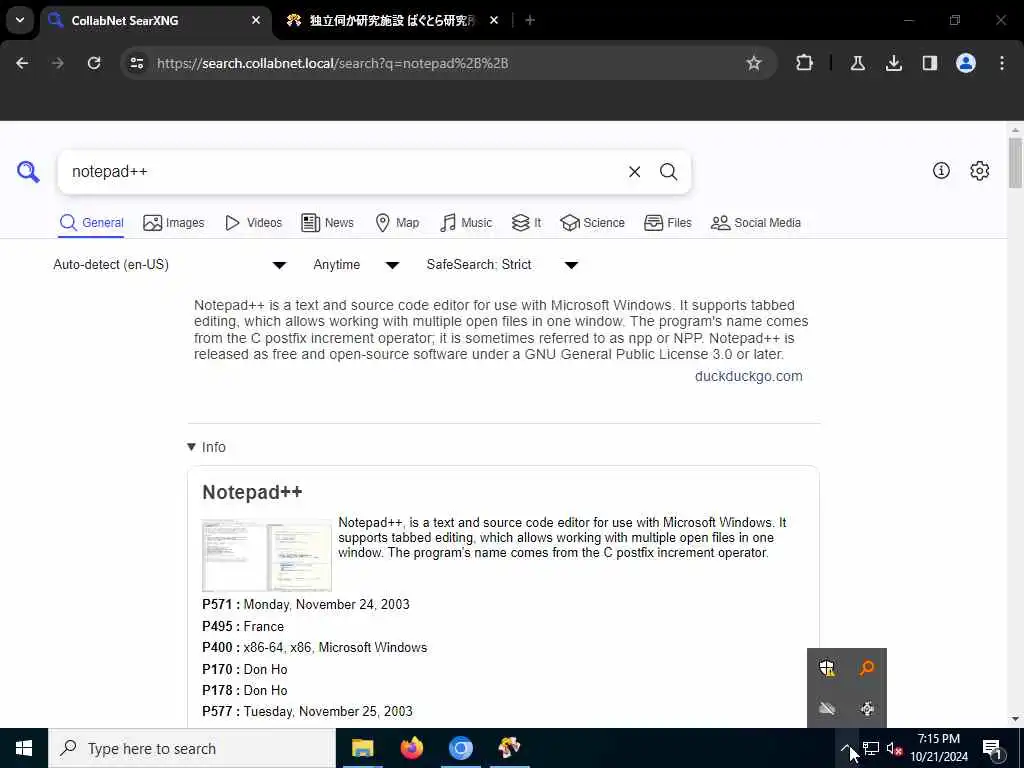This screenshot has width=1024, height=768.
Task: Toggle the browser side panel
Action: 929,63
